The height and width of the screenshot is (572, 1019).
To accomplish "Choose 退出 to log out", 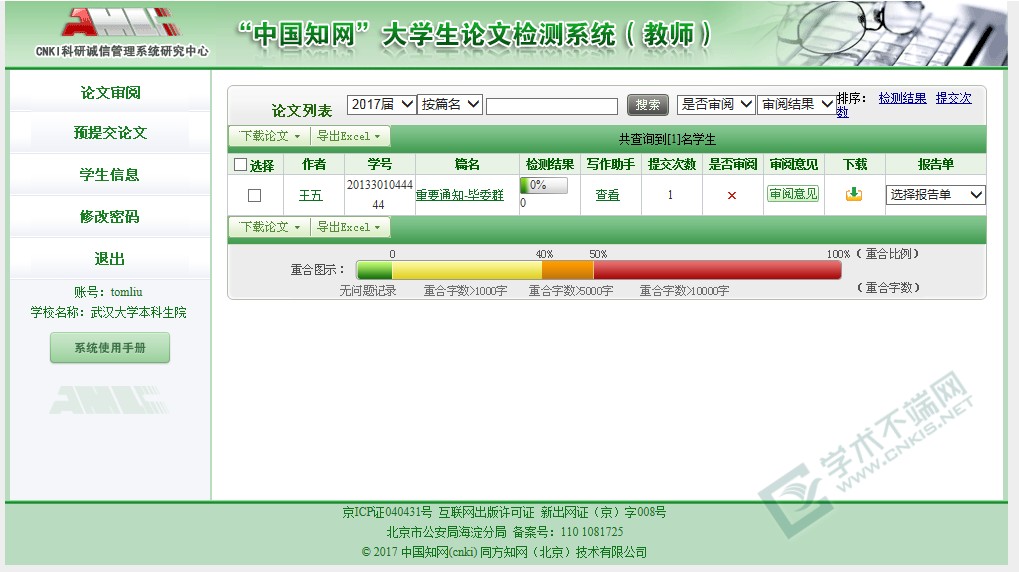I will [110, 259].
